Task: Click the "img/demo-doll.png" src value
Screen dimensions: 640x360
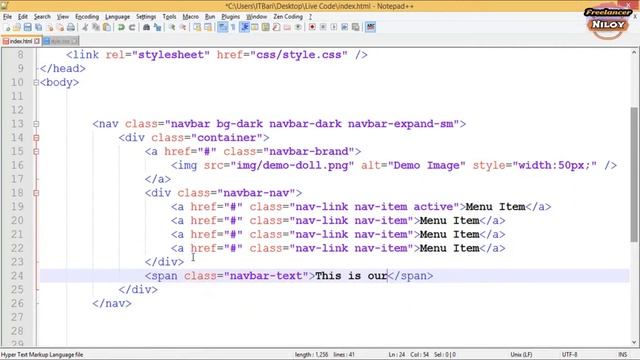Action: 292,165
